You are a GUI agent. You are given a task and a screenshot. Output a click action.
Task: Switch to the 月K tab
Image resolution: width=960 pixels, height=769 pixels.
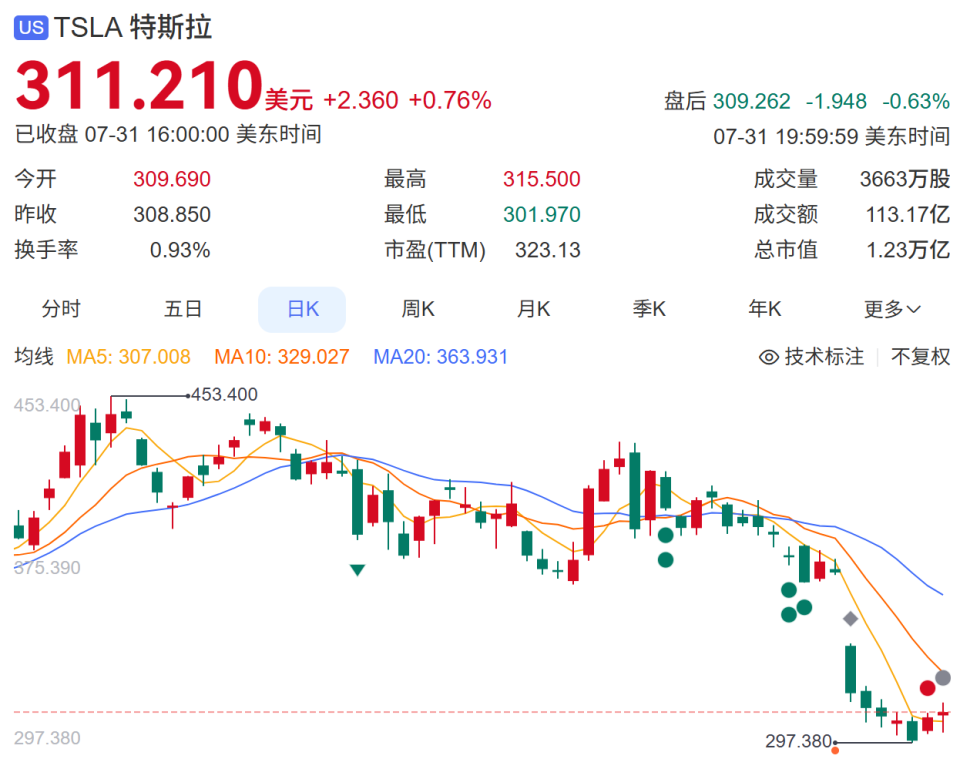533,309
